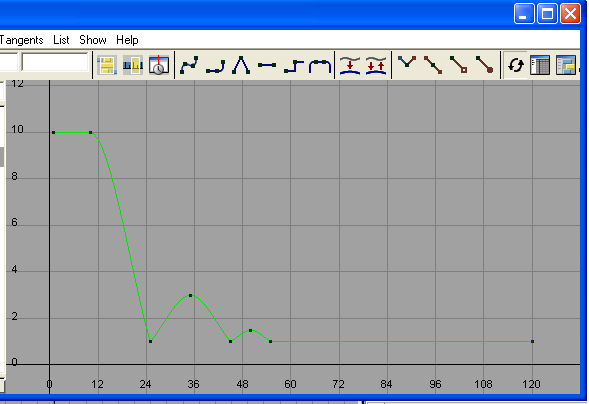Frame all keys toolbar icon
Image resolution: width=589 pixels, height=404 pixels.
(x=107, y=65)
